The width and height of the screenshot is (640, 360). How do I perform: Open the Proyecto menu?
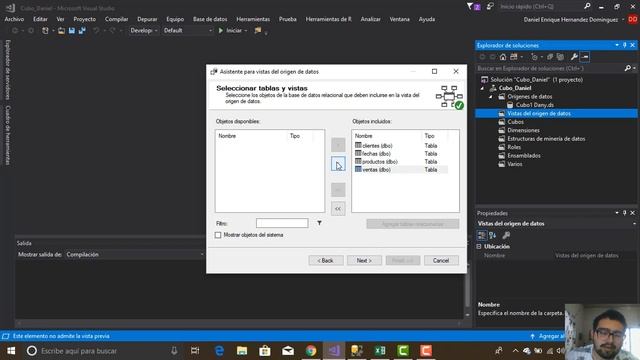coord(84,19)
